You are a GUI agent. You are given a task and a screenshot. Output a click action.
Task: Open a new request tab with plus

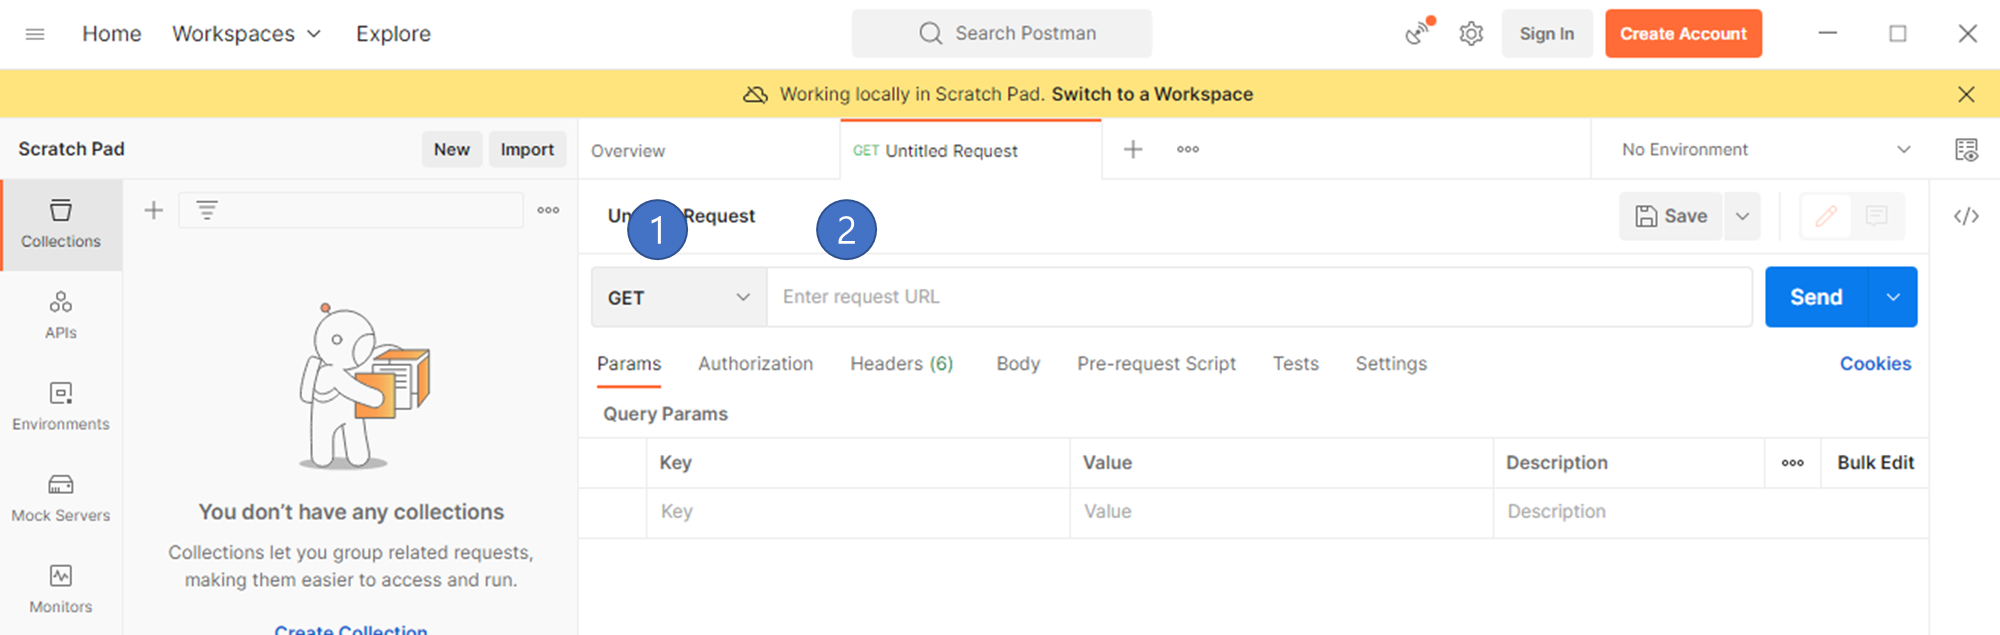click(x=1133, y=149)
